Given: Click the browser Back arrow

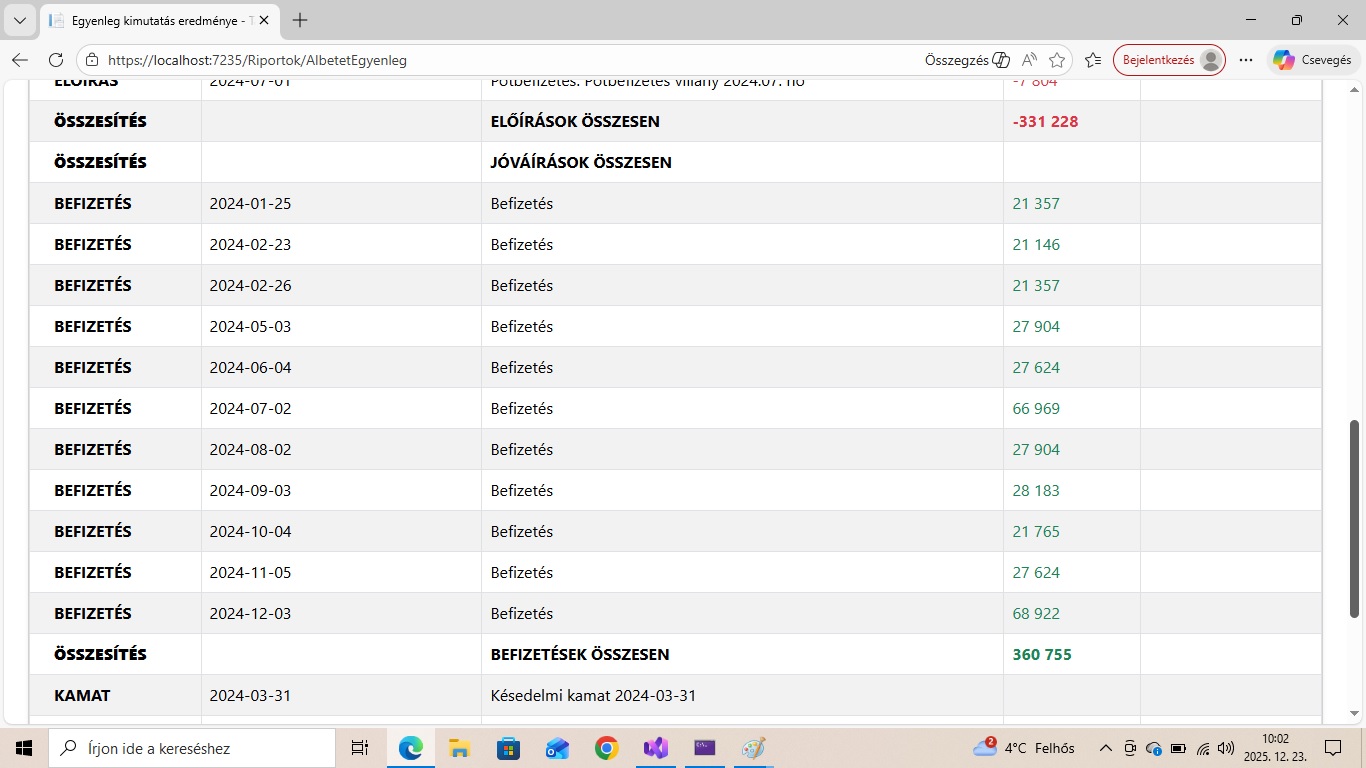Looking at the screenshot, I should click(20, 60).
